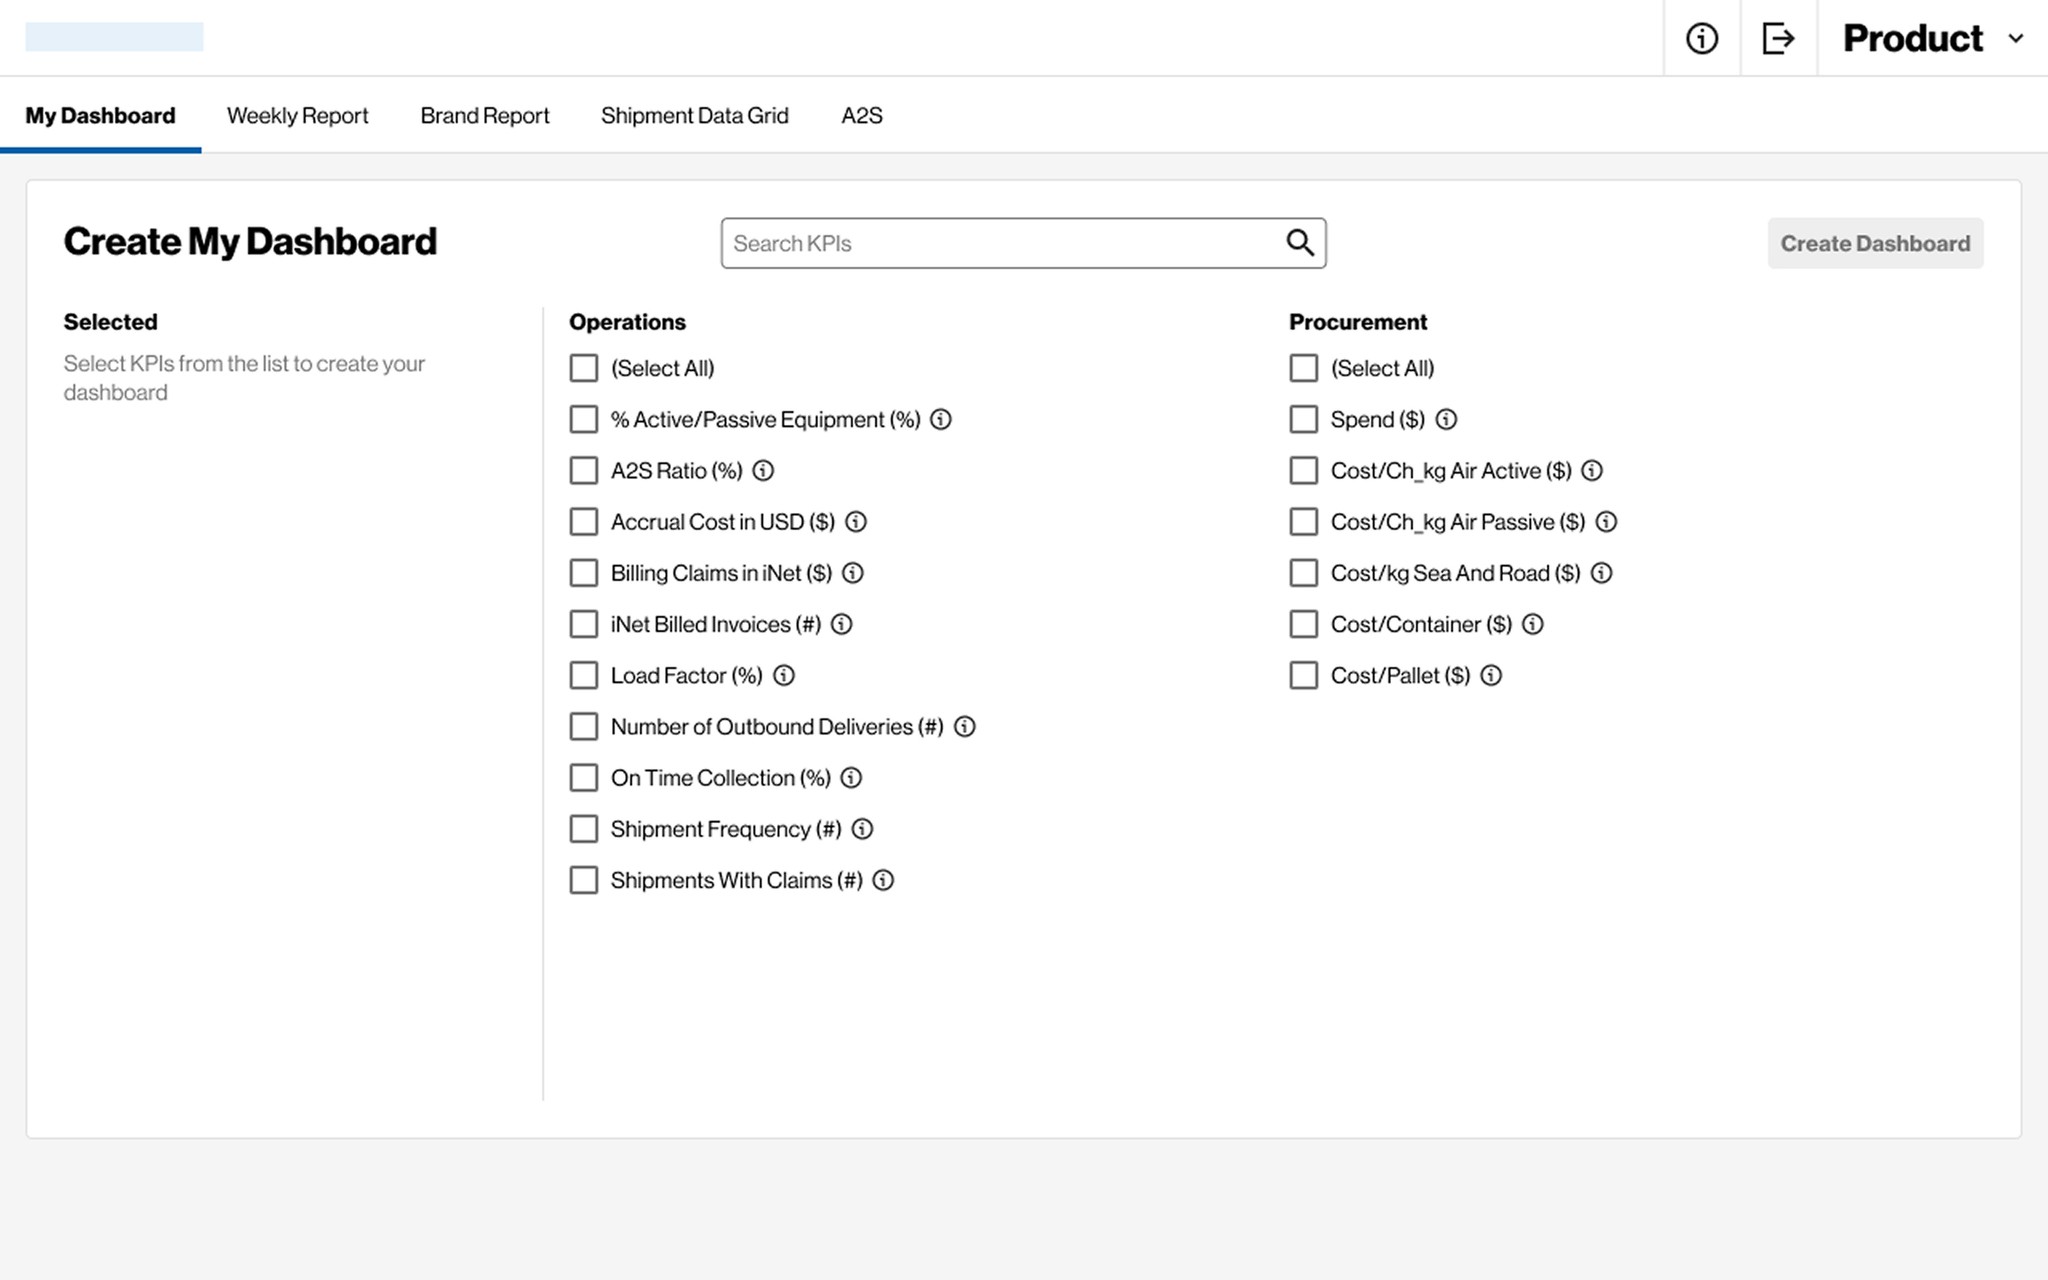The height and width of the screenshot is (1280, 2048).
Task: Open info icon next to A2S Ratio
Action: coord(763,470)
